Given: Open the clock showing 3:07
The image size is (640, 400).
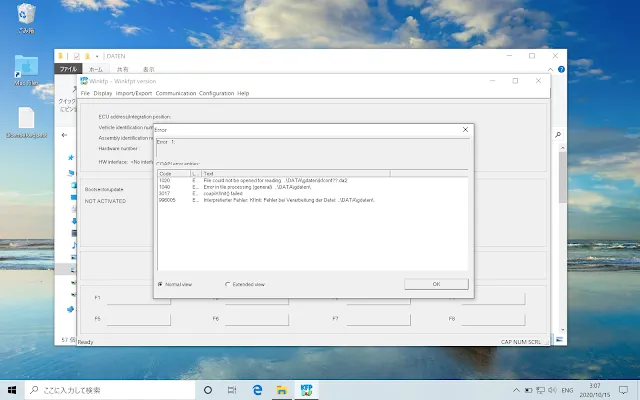Looking at the screenshot, I should coord(595,390).
